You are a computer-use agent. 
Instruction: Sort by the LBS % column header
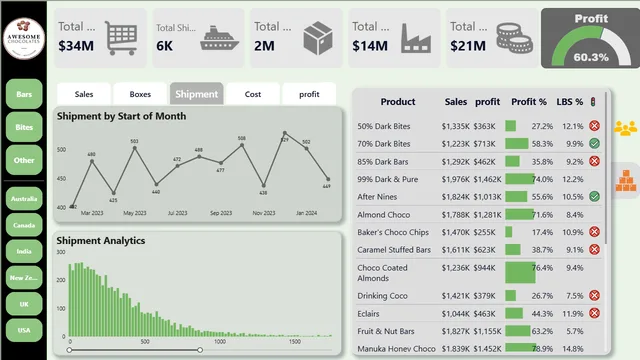[x=569, y=102]
